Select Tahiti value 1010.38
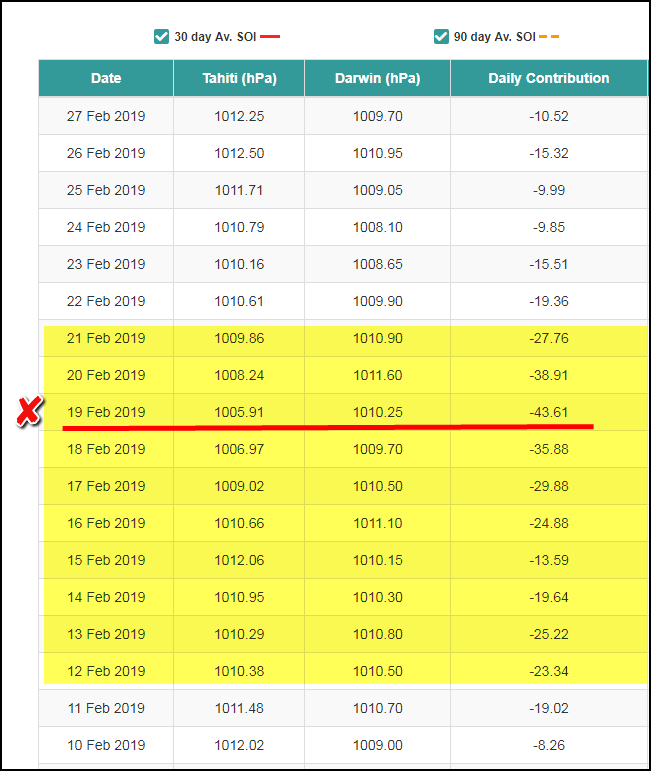This screenshot has height=771, width=651. click(239, 671)
